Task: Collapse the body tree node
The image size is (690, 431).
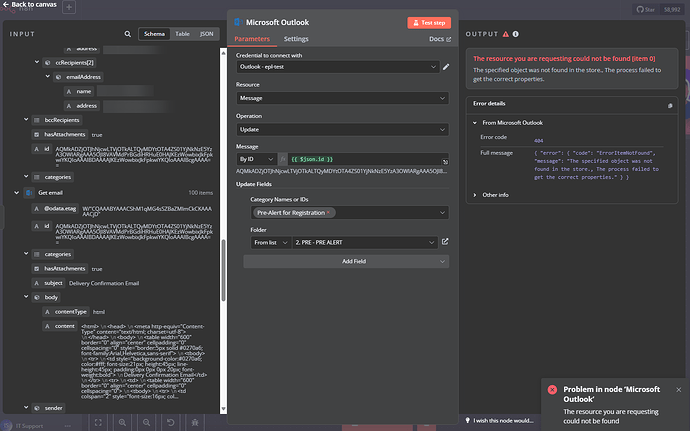Action: click(x=26, y=297)
